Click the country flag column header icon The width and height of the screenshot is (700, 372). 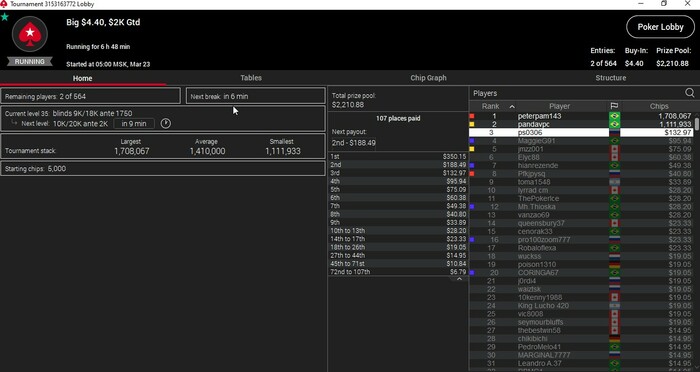pyautogui.click(x=614, y=106)
